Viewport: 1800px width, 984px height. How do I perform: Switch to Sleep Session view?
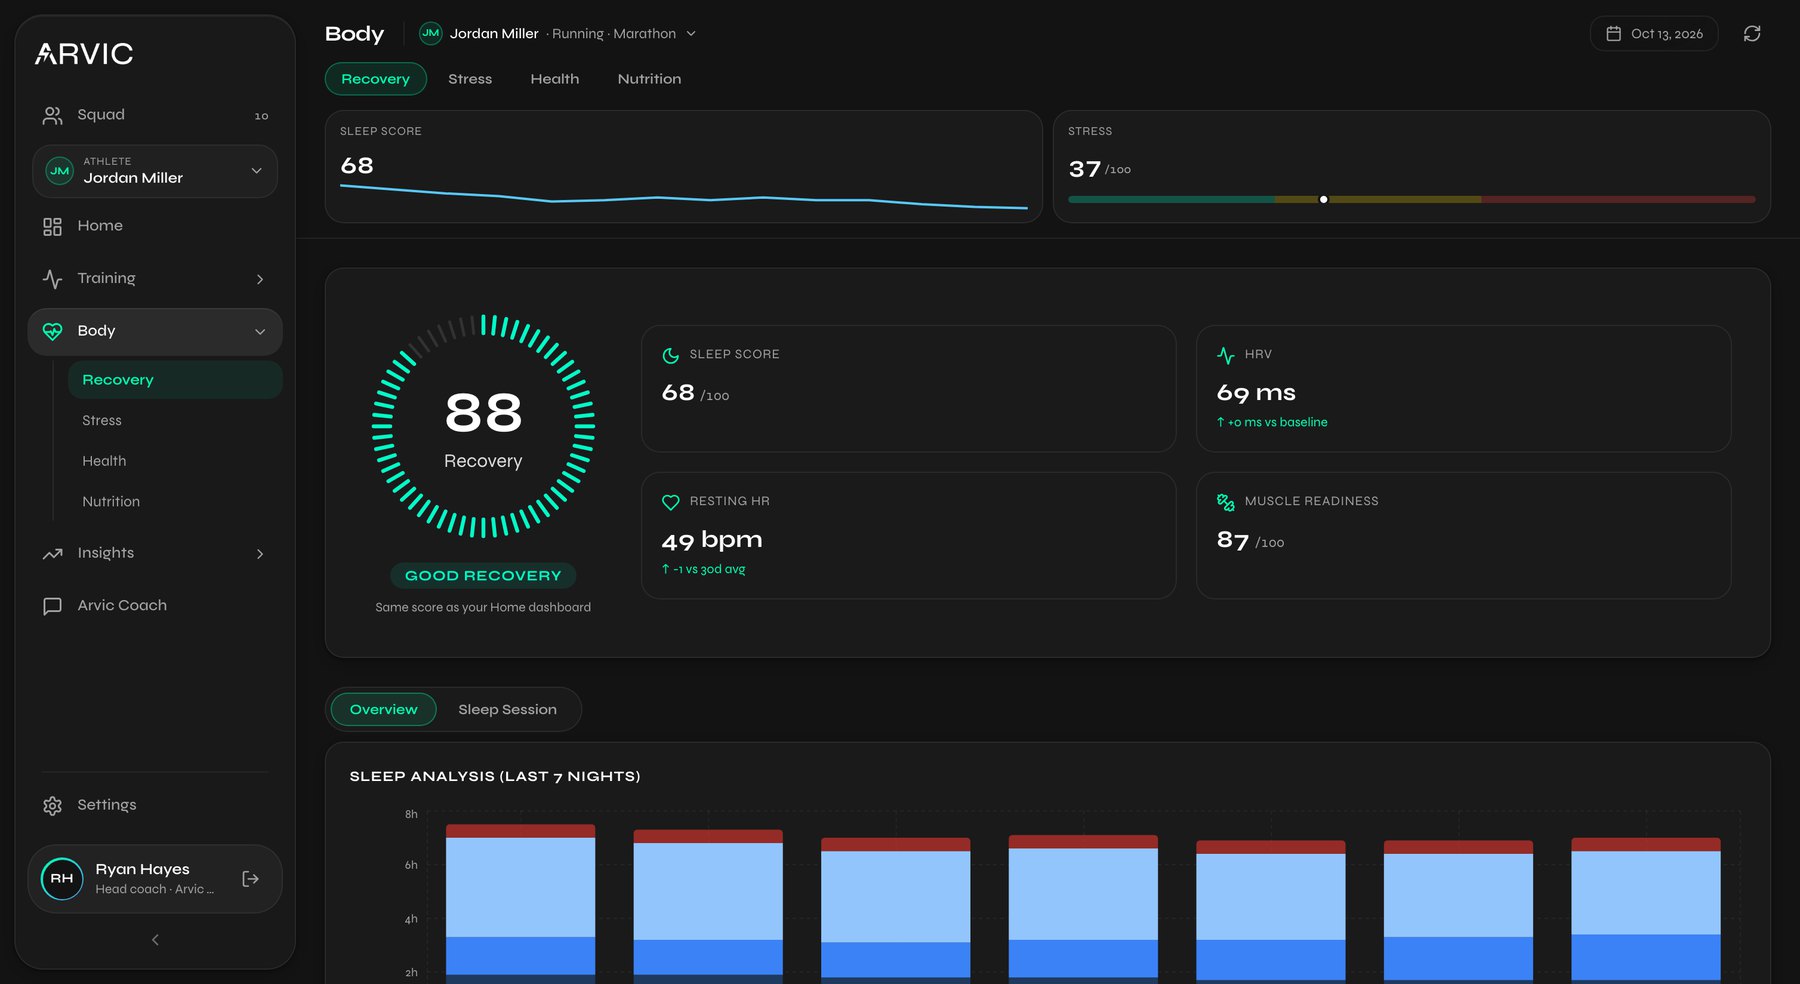pos(507,710)
